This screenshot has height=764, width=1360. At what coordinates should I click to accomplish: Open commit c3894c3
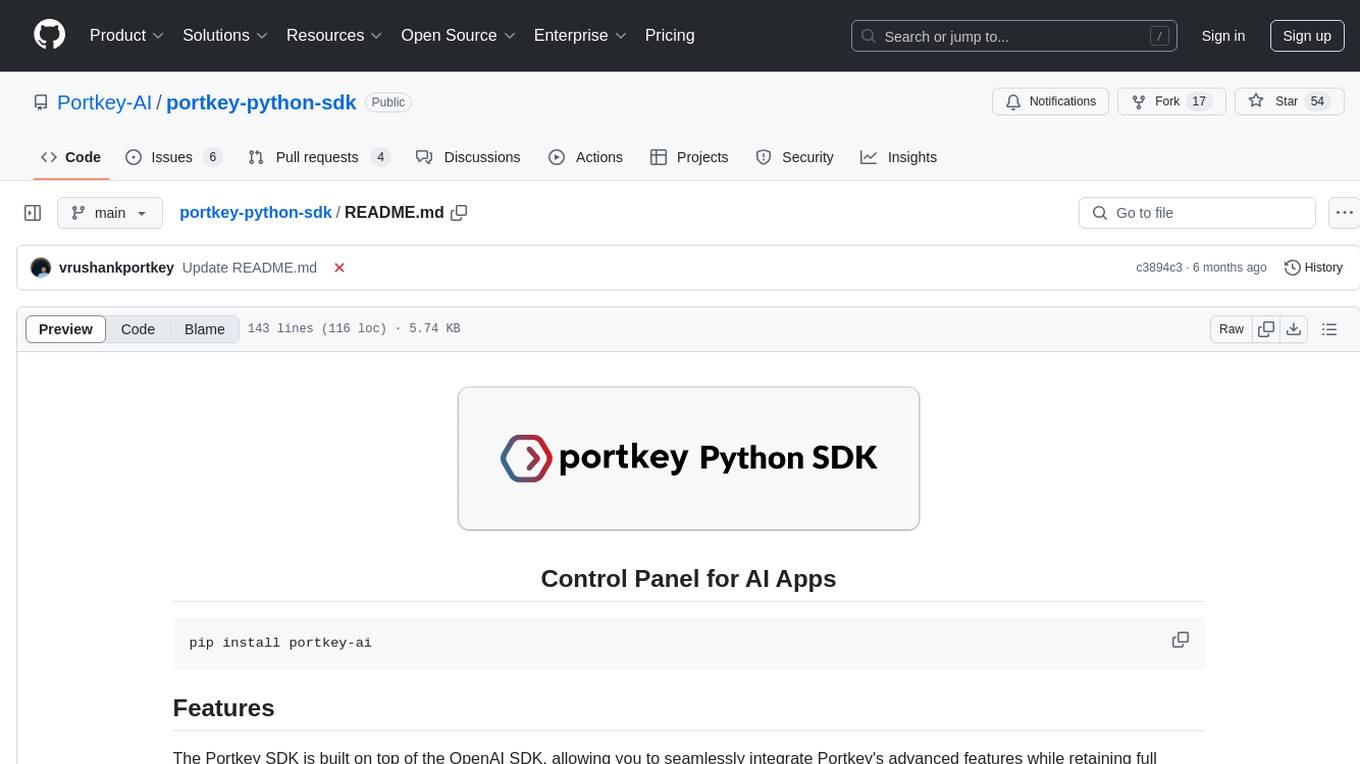(1159, 268)
